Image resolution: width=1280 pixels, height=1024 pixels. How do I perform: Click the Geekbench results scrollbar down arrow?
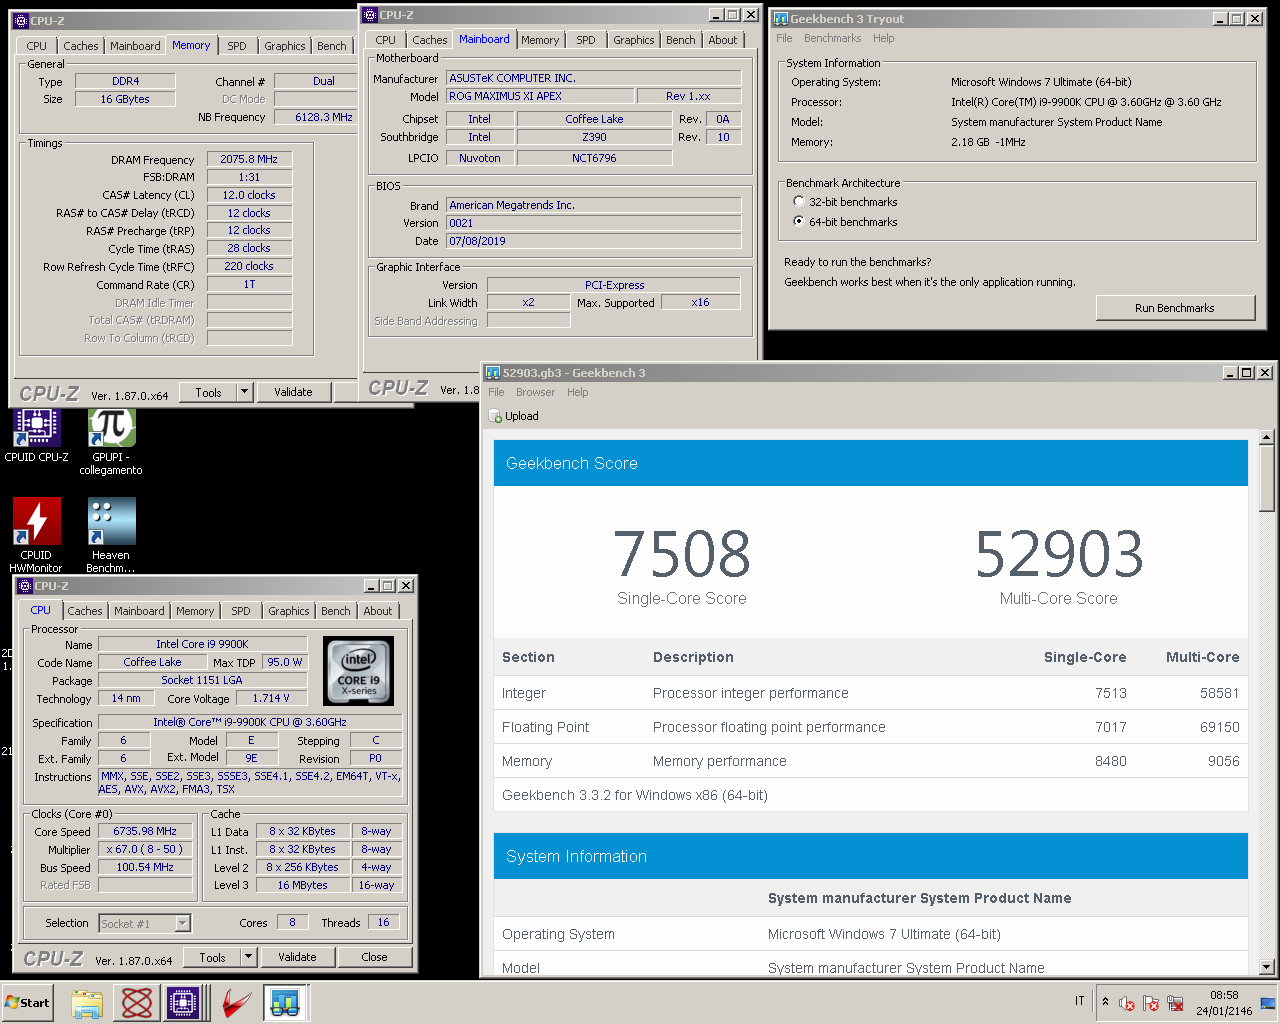[x=1267, y=967]
